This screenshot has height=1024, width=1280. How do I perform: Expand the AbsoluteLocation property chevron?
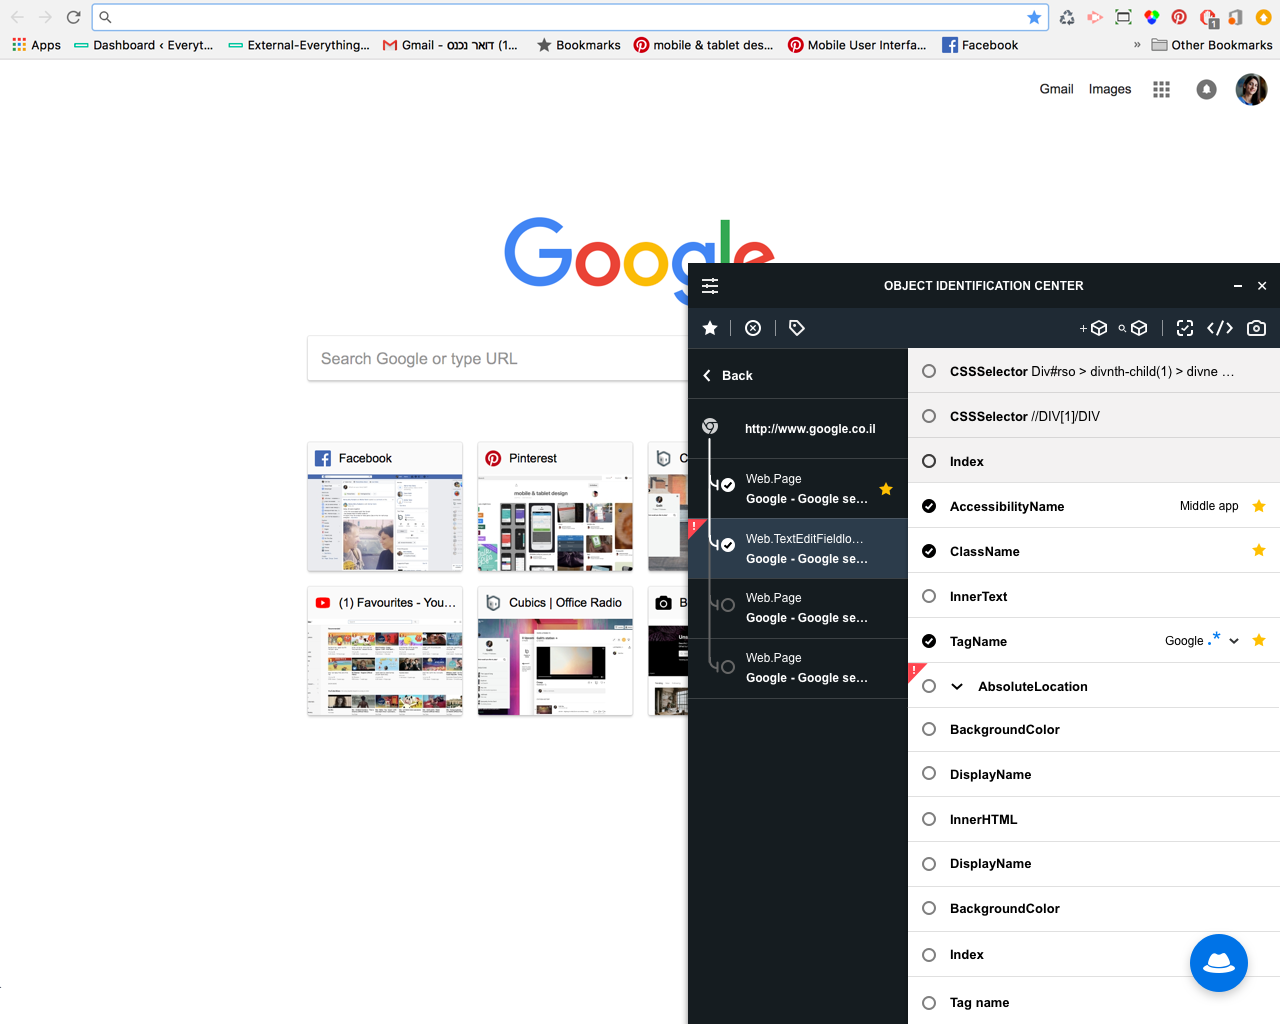pyautogui.click(x=957, y=686)
